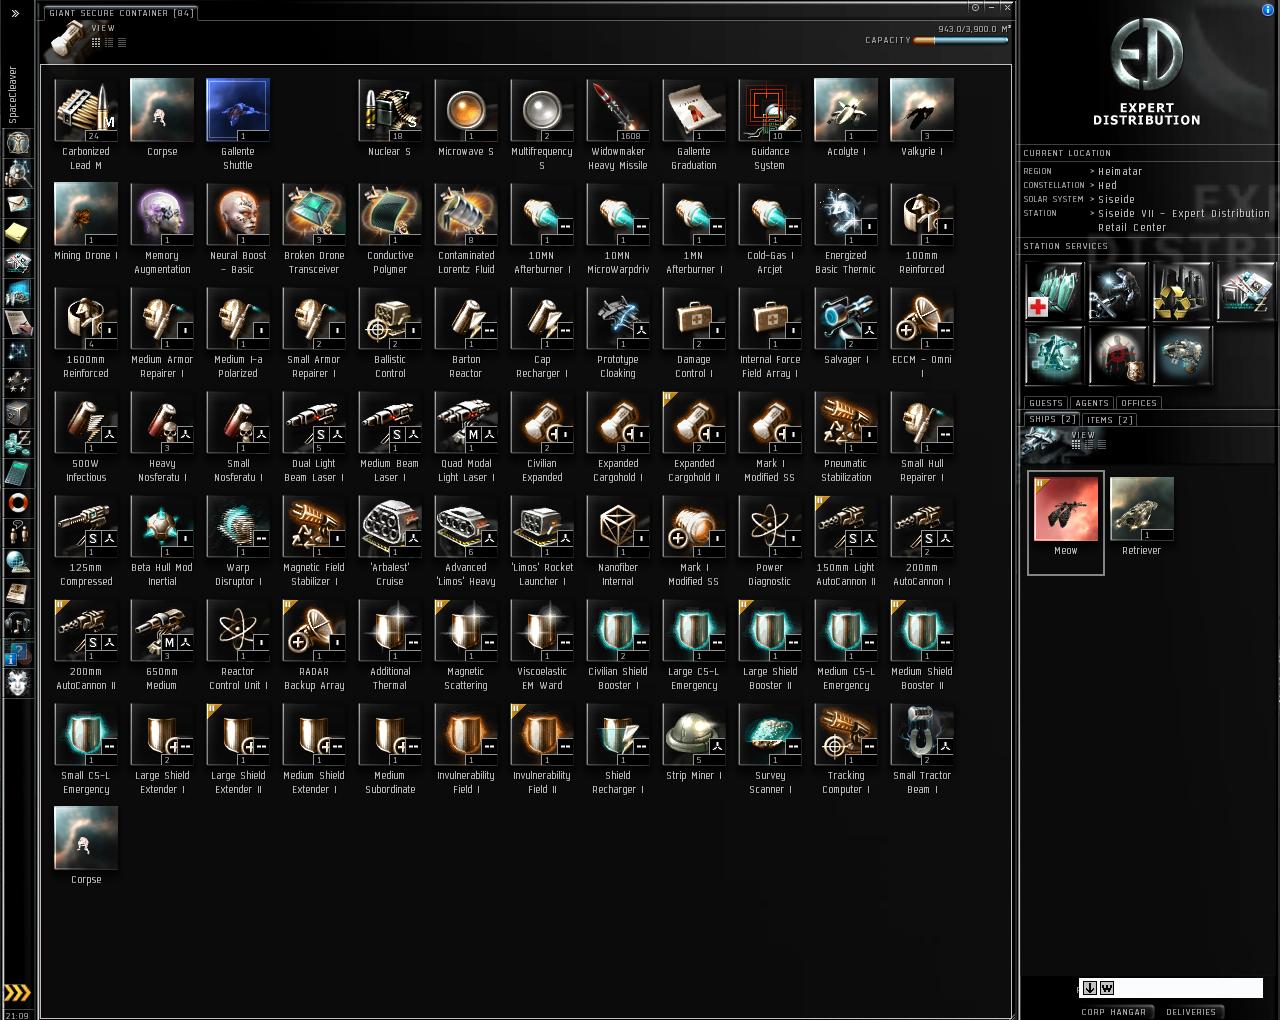This screenshot has height=1020, width=1280.
Task: Pin the Giant Secure Container window
Action: 975,7
